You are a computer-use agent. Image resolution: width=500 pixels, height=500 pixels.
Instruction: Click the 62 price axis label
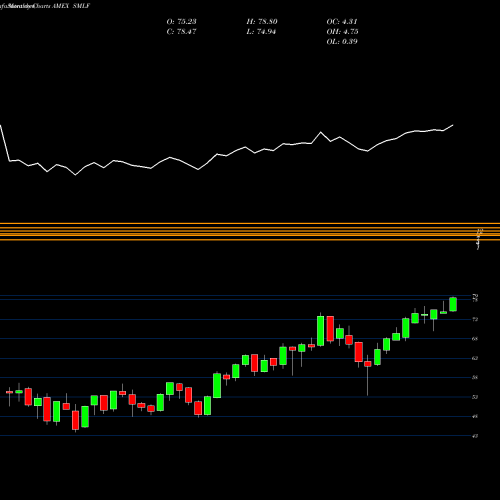coord(475,358)
